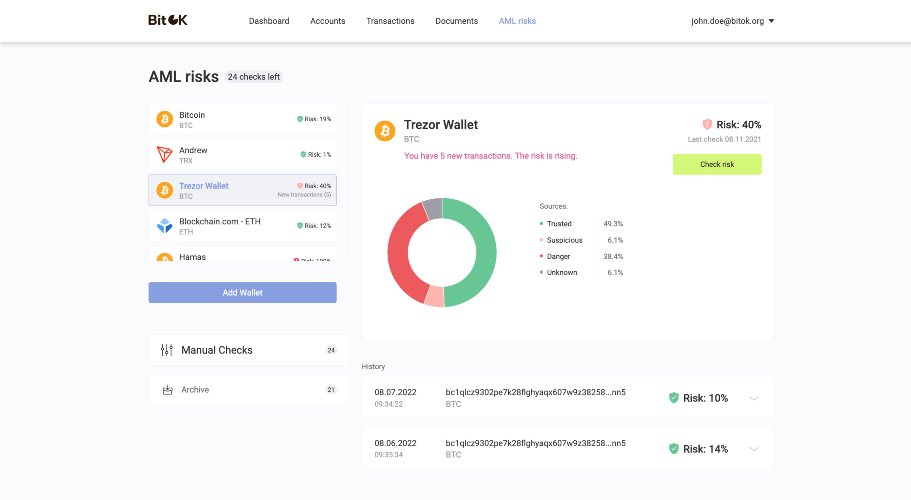The width and height of the screenshot is (911, 500).
Task: Click the large Bitcoin icon beside Trezor Wallet heading
Action: (x=385, y=131)
